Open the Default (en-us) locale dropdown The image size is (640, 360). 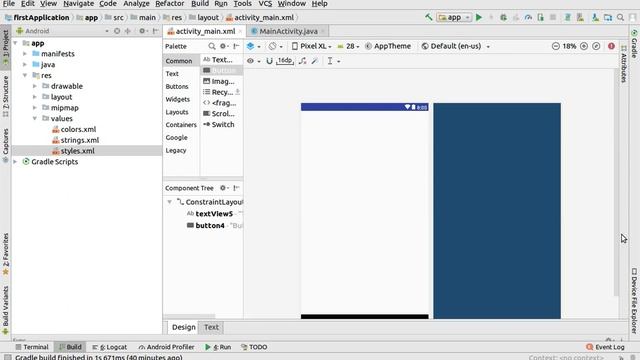click(455, 46)
